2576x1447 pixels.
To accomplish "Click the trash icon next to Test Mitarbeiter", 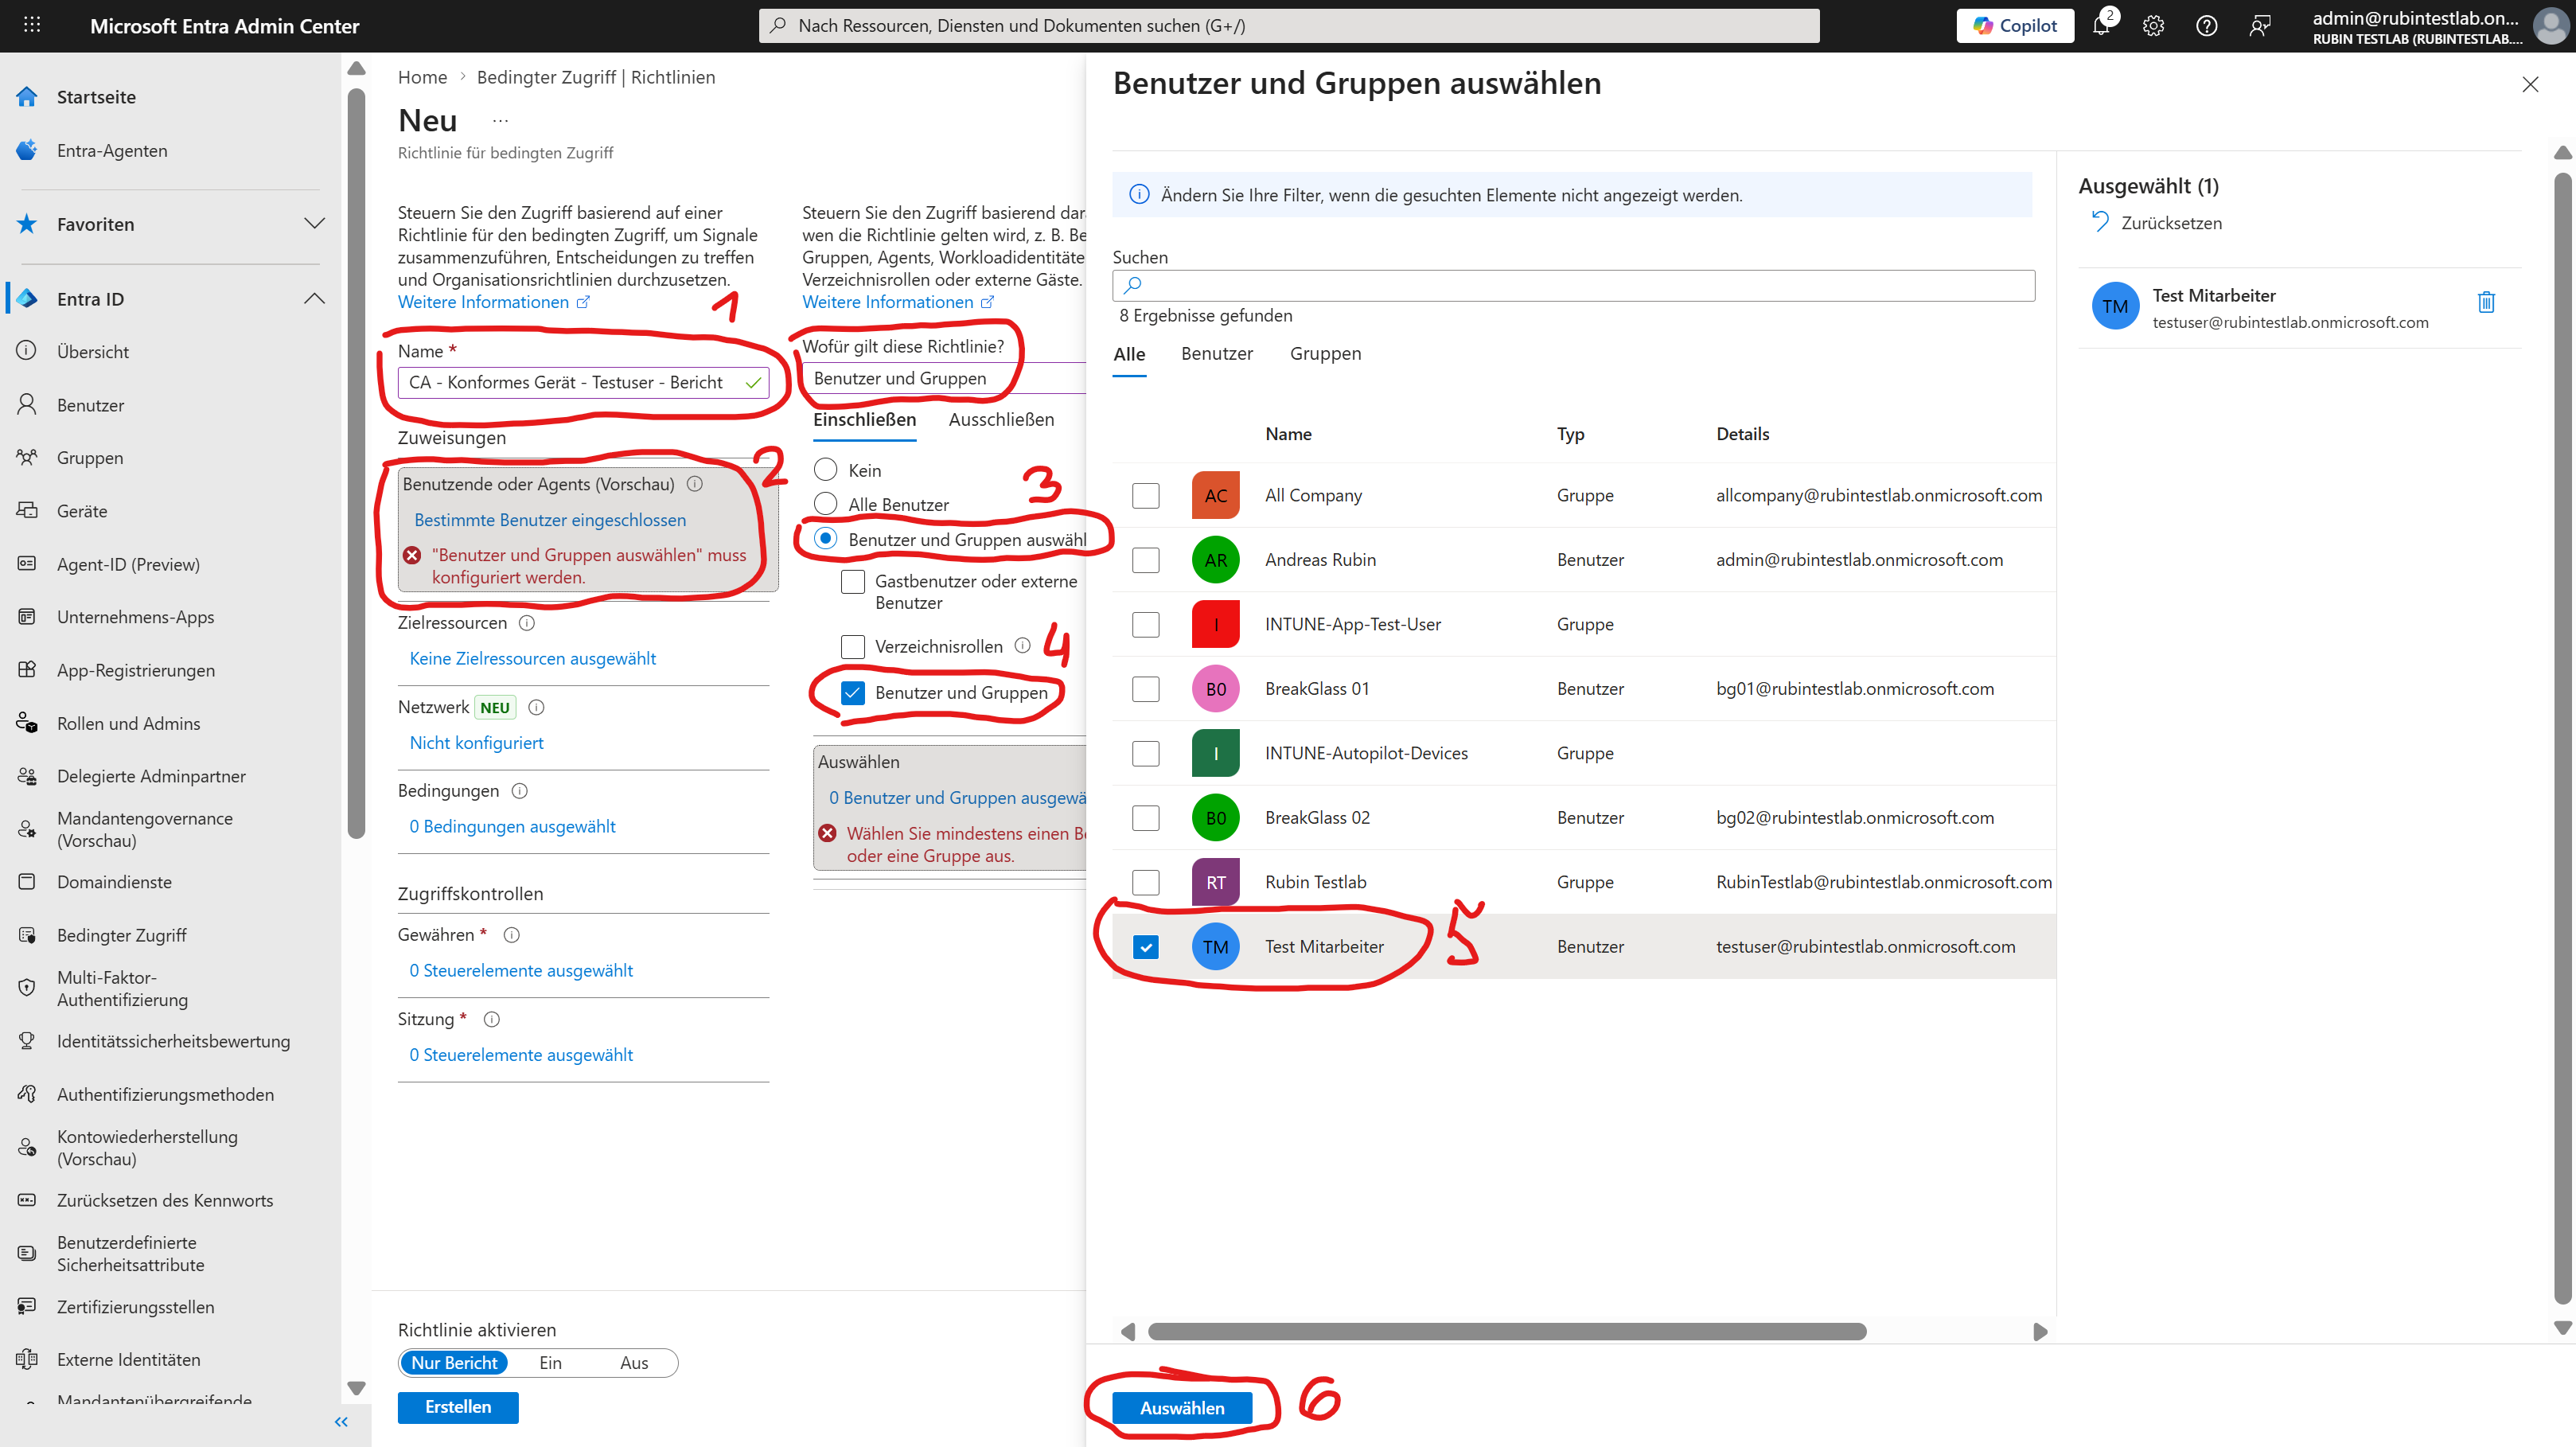I will pos(2486,302).
